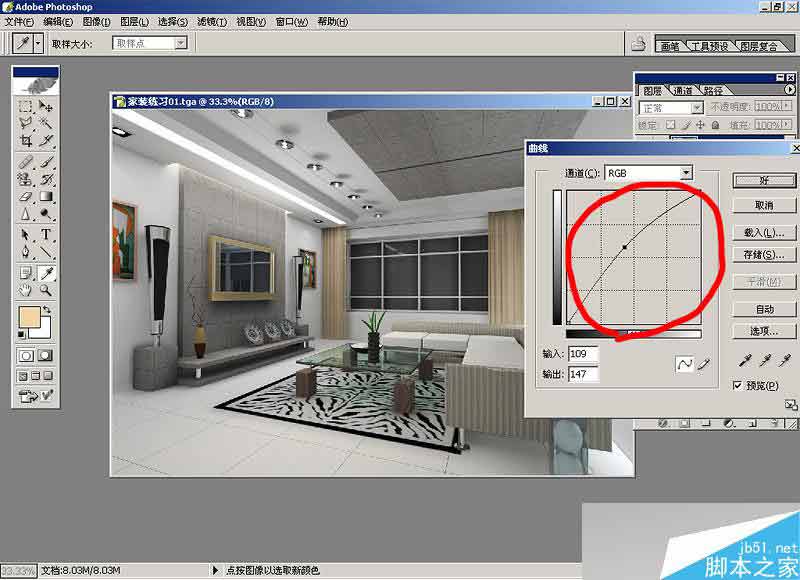Image resolution: width=800 pixels, height=580 pixels.
Task: Select the Dodge tool
Action: 46,213
